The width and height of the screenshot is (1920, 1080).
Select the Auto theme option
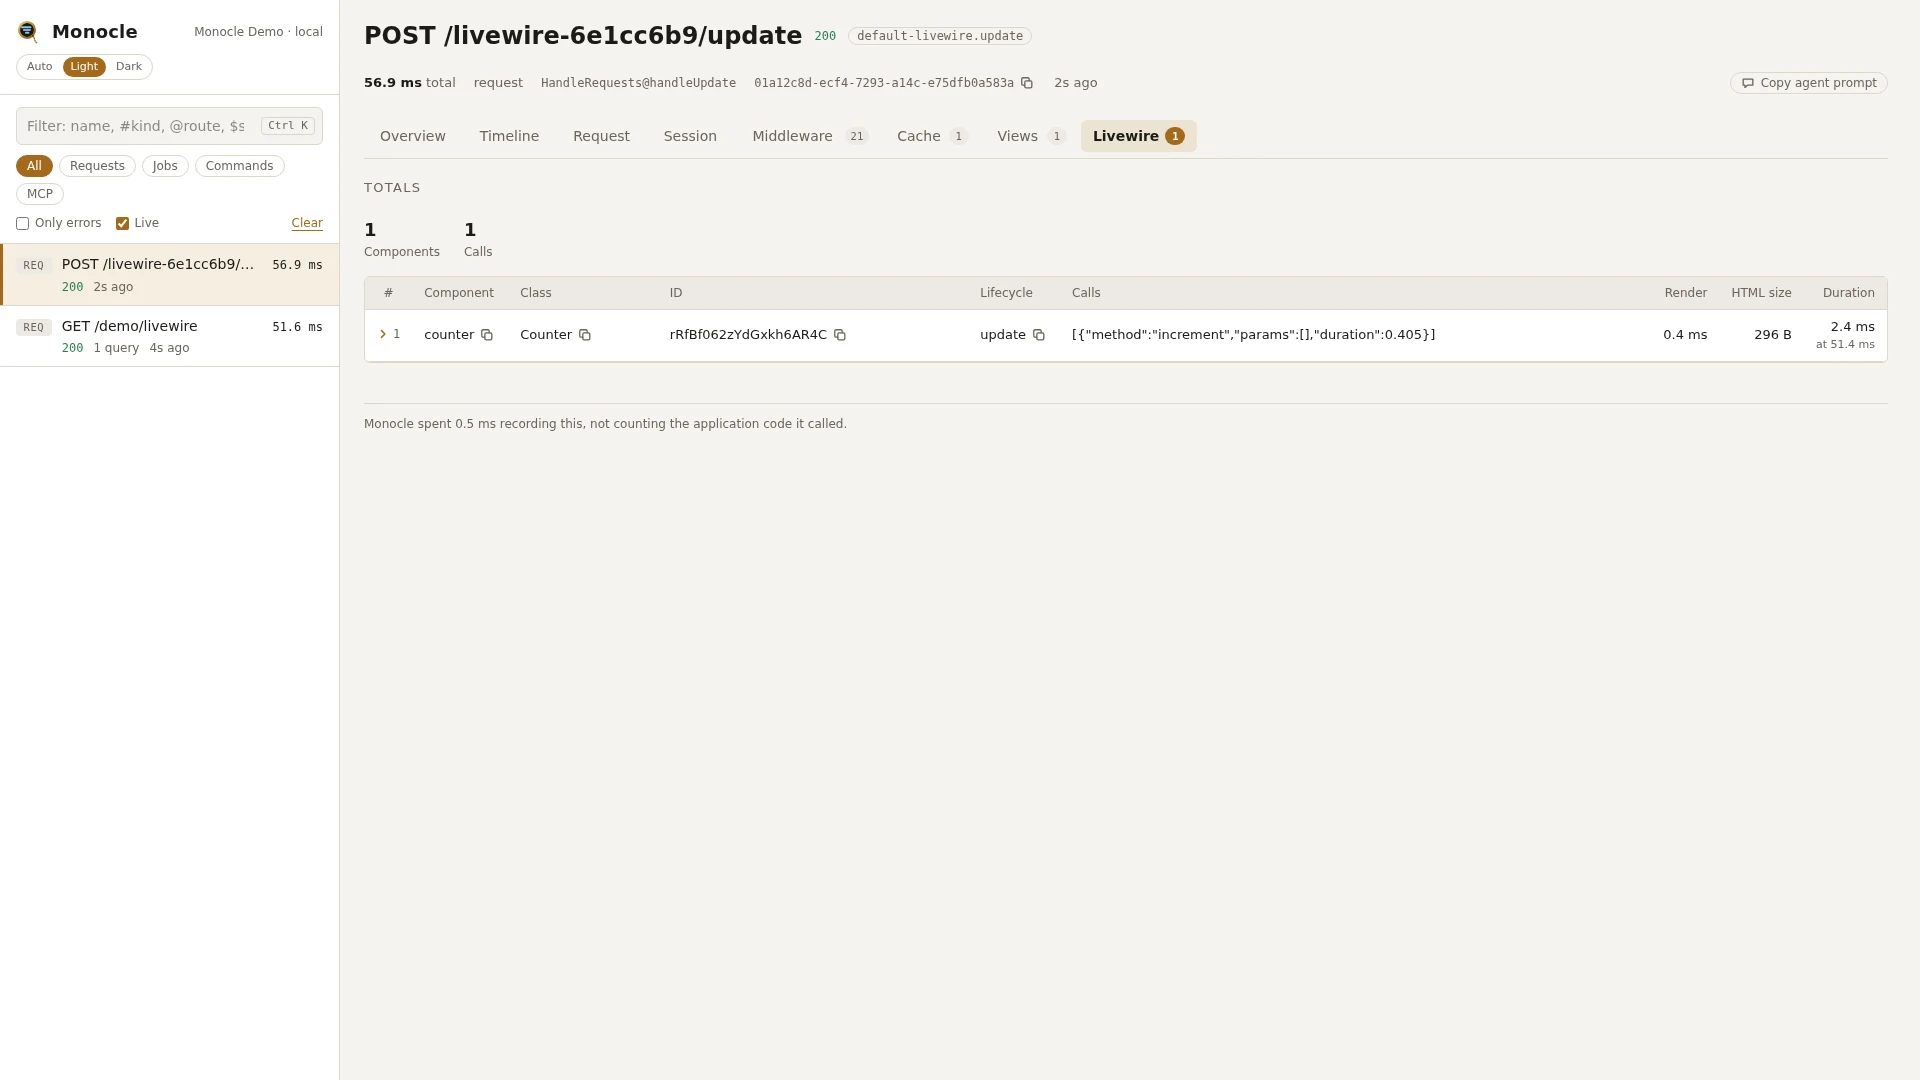(40, 67)
